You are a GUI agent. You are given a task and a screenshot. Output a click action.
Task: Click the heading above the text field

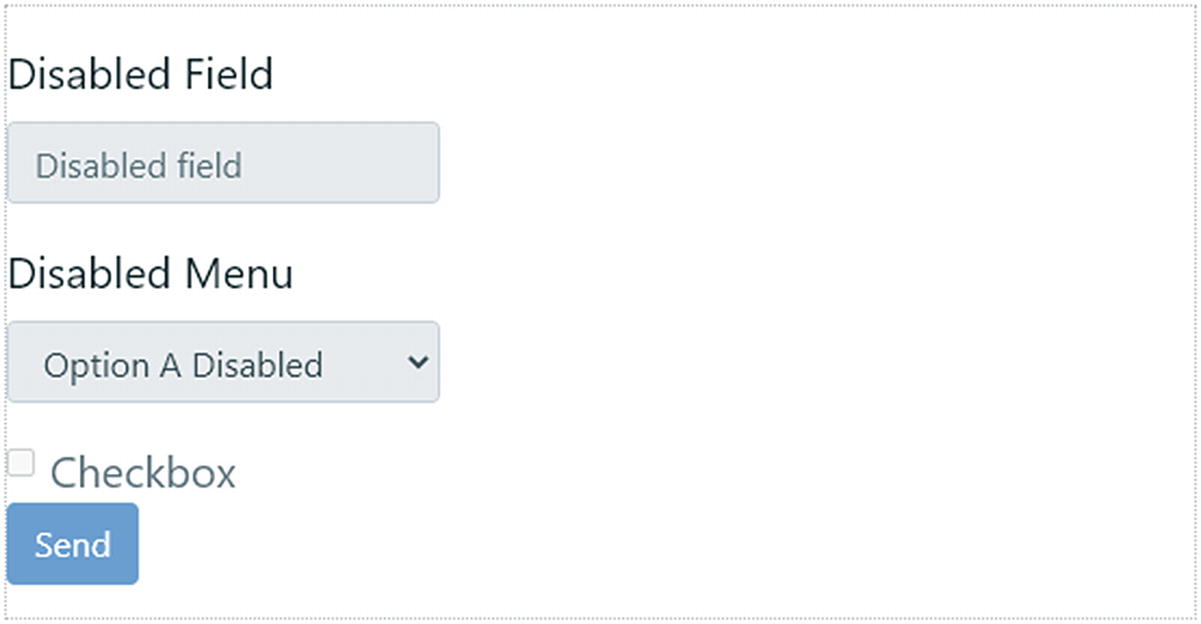tap(140, 74)
